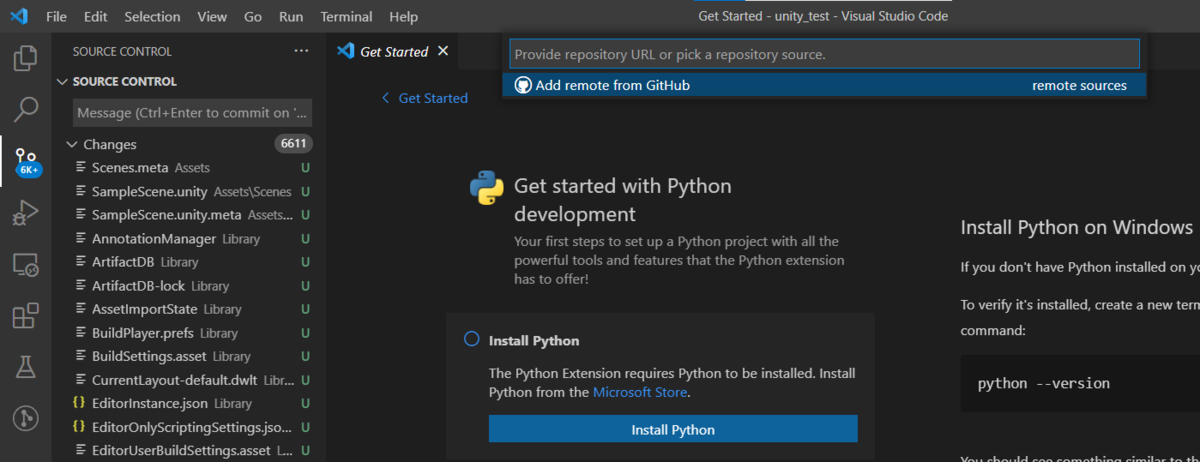The width and height of the screenshot is (1200, 462).
Task: Open the View menu
Action: click(x=212, y=17)
